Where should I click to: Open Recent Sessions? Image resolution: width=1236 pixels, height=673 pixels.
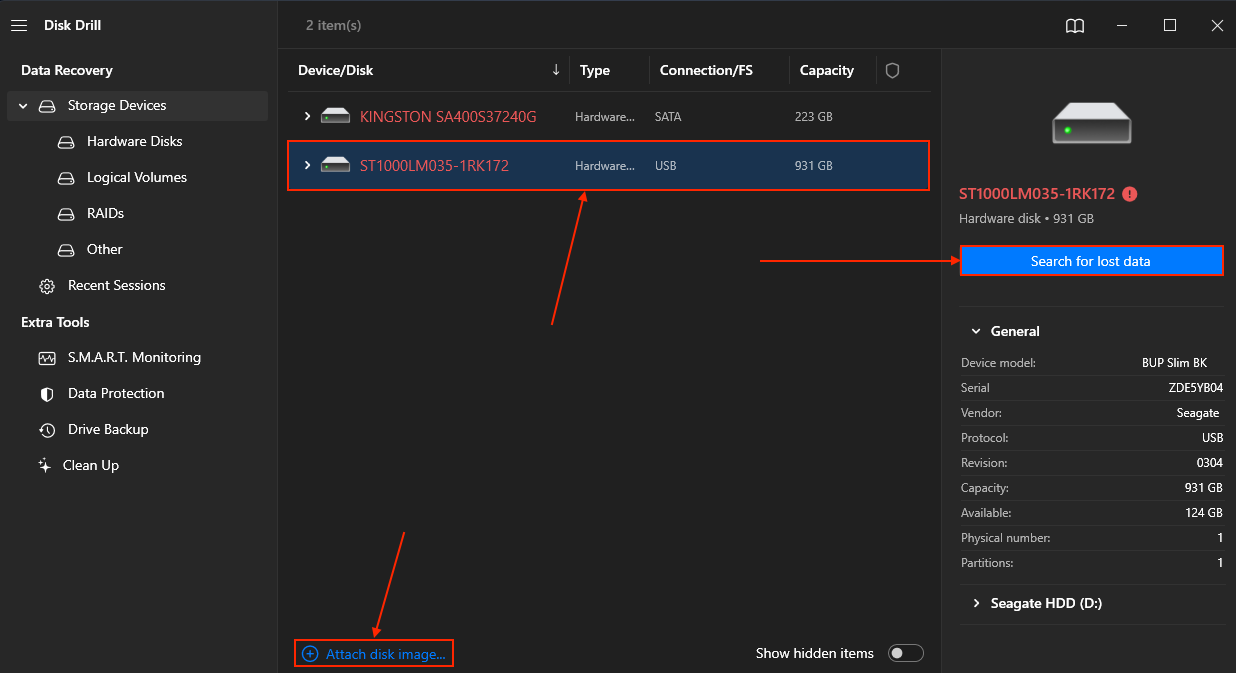[x=116, y=286]
